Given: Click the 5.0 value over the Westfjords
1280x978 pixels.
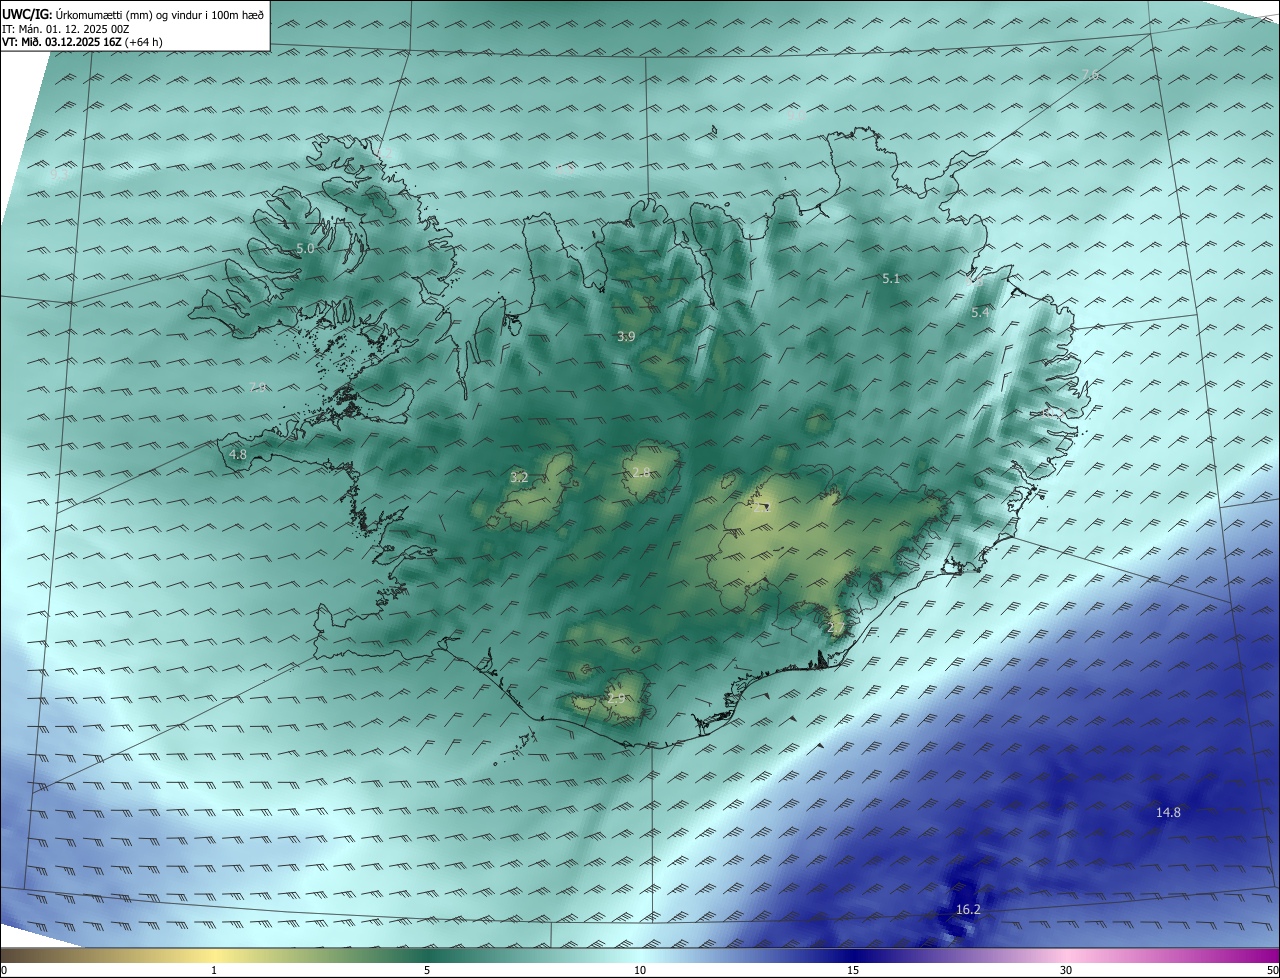Looking at the screenshot, I should 305,248.
